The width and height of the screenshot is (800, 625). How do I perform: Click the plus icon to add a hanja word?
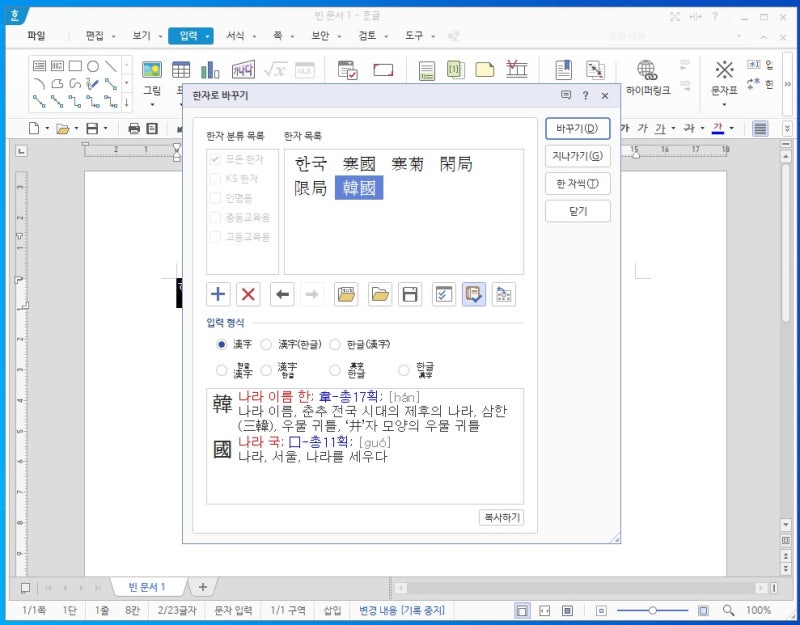pos(218,294)
